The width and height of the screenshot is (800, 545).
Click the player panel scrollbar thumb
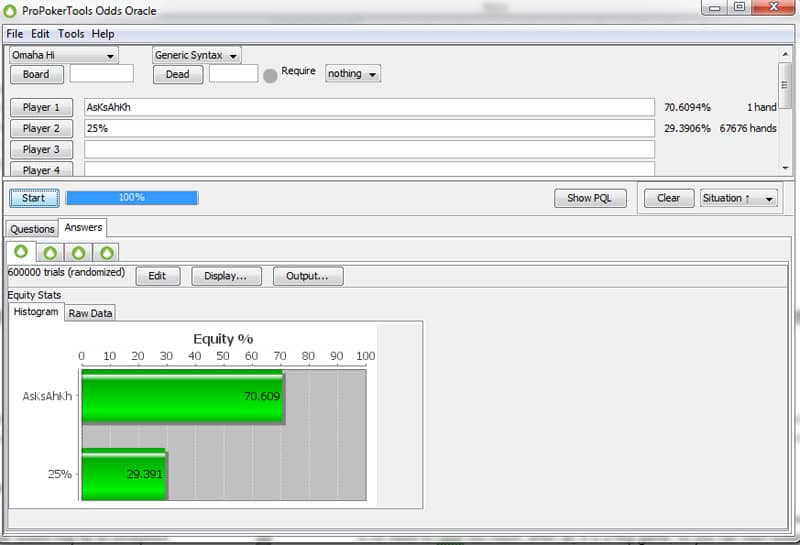785,85
